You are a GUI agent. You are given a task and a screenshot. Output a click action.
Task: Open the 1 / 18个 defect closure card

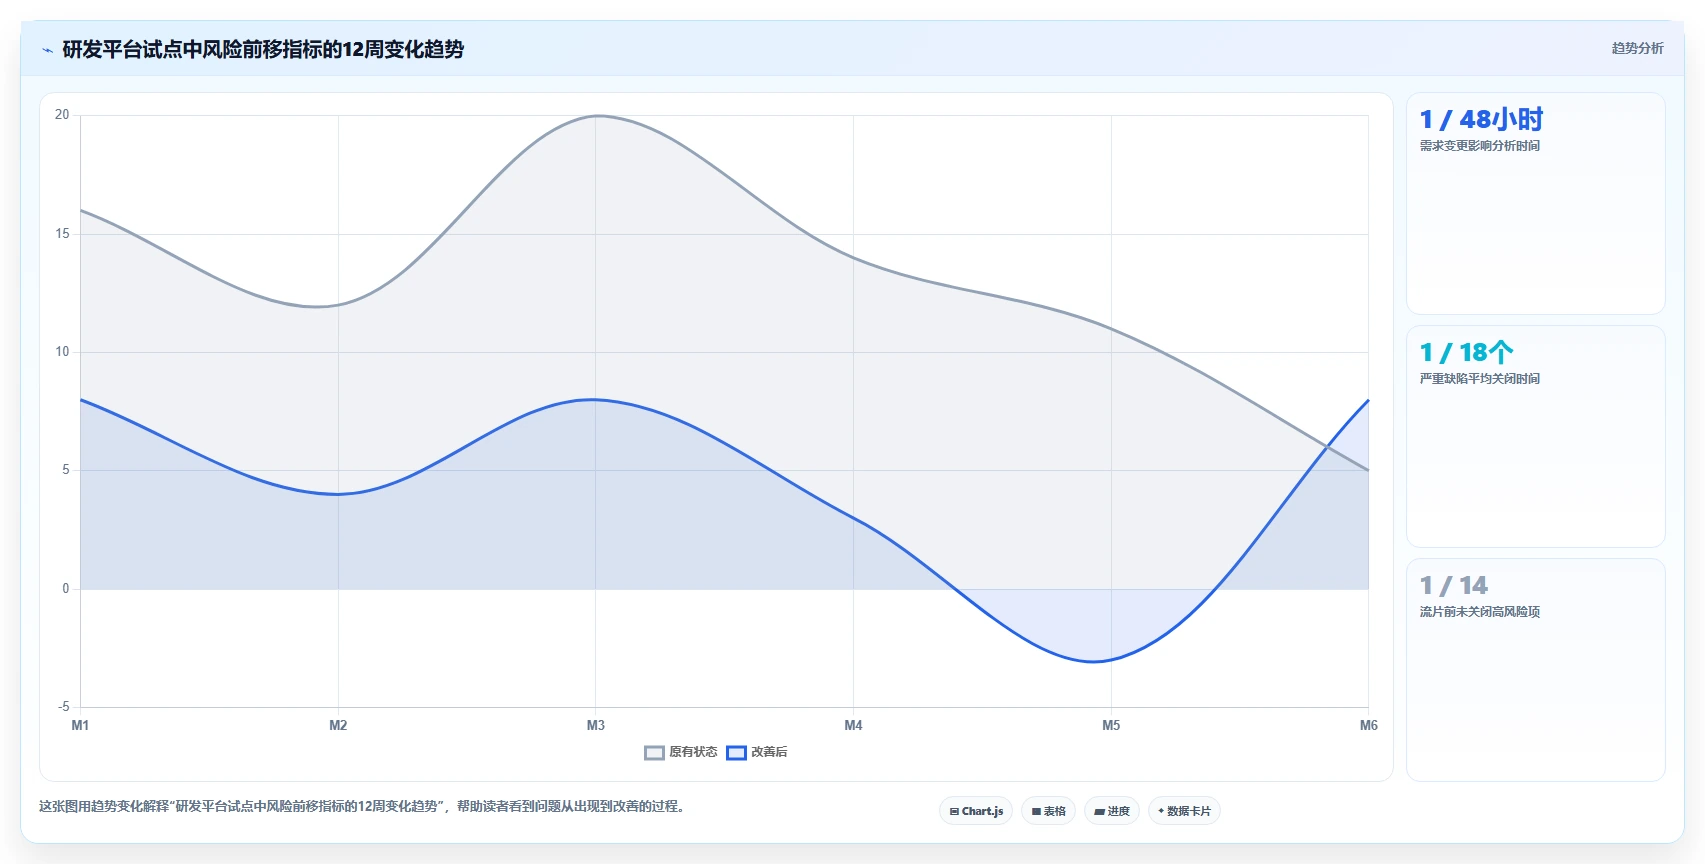tap(1535, 436)
